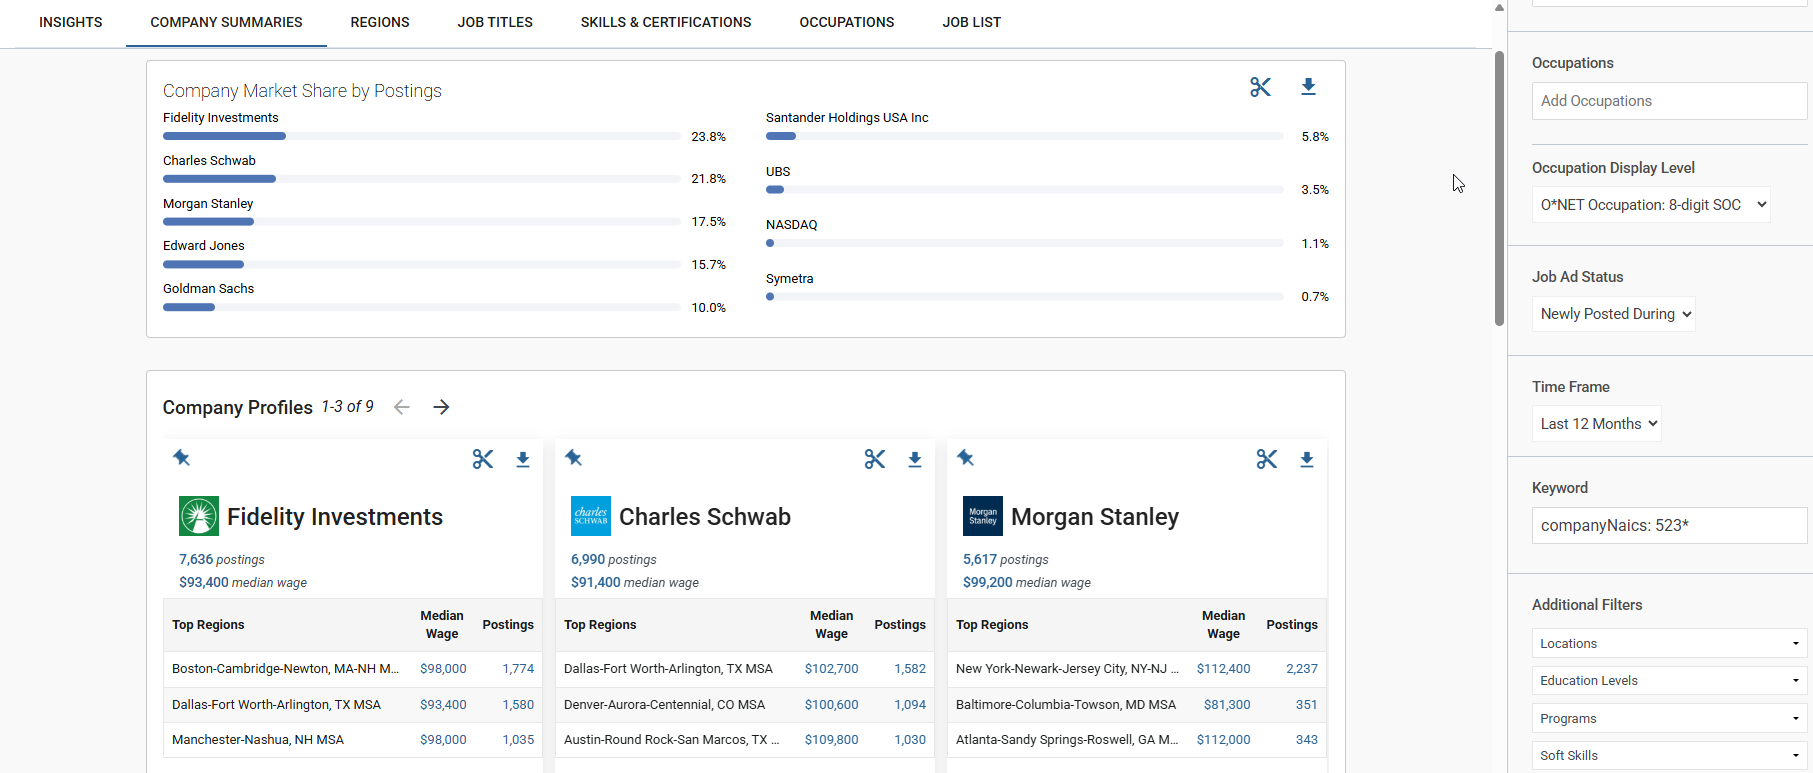
Task: Pin the Fidelity Investments profile card
Action: tap(181, 458)
